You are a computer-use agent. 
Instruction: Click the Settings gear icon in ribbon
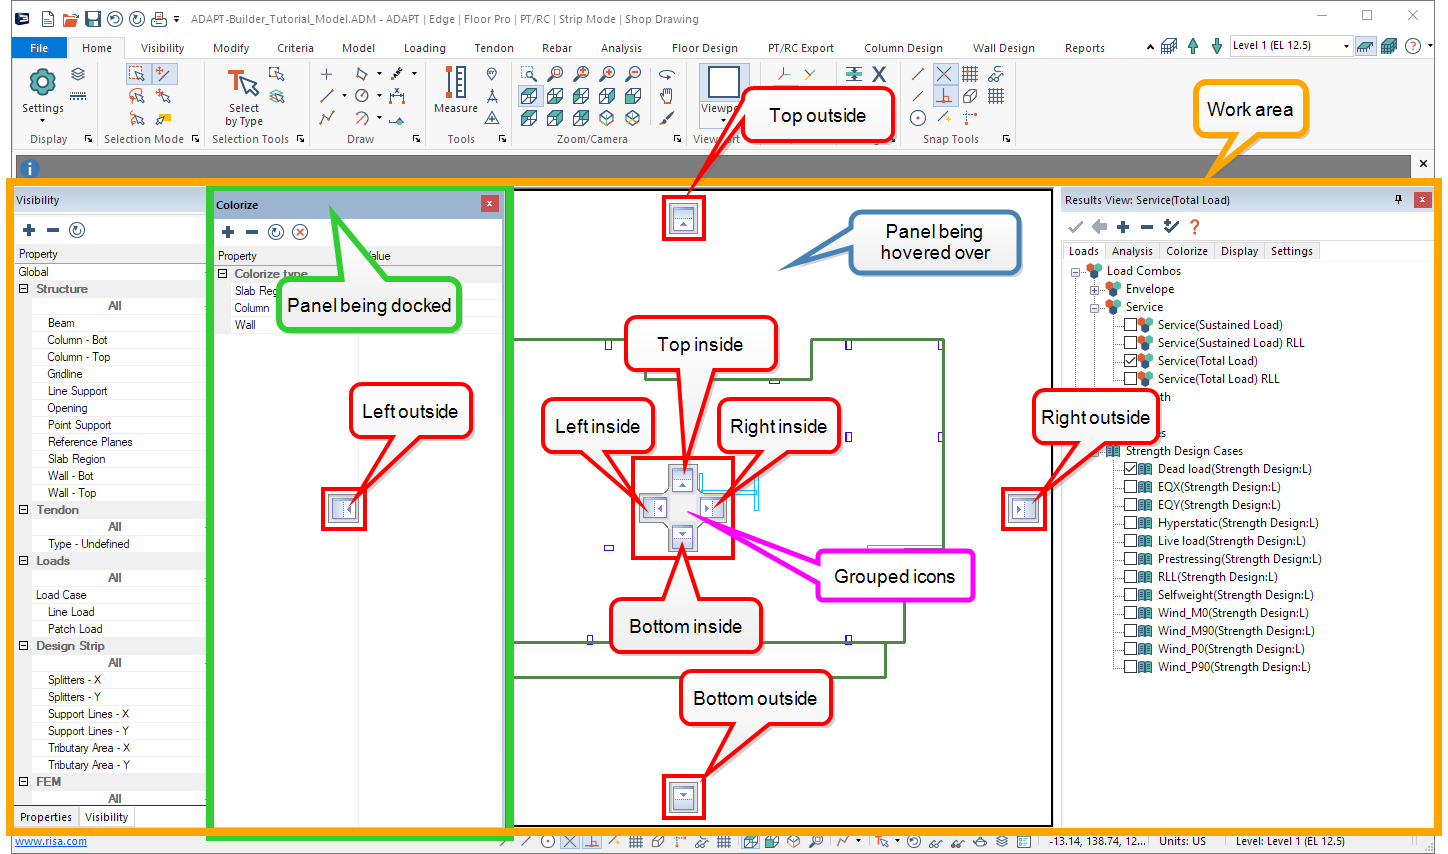(x=42, y=83)
